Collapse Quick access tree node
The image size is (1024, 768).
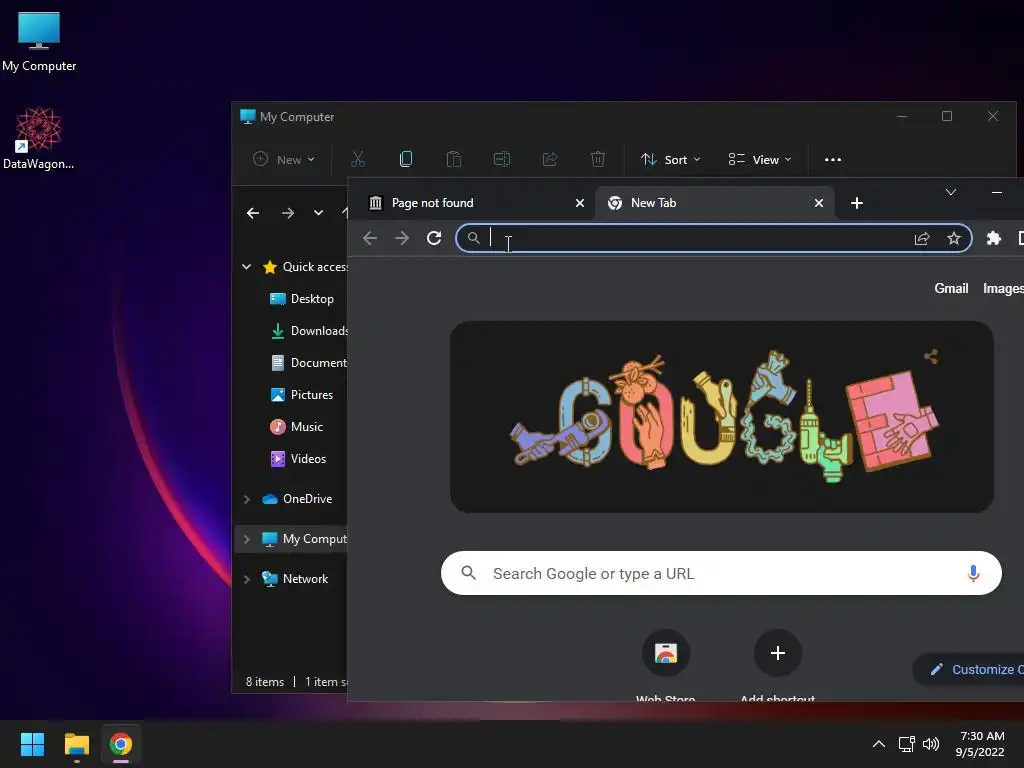click(x=246, y=266)
